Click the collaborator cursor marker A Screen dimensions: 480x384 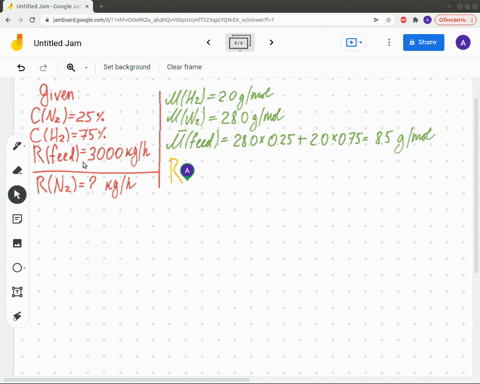(187, 171)
